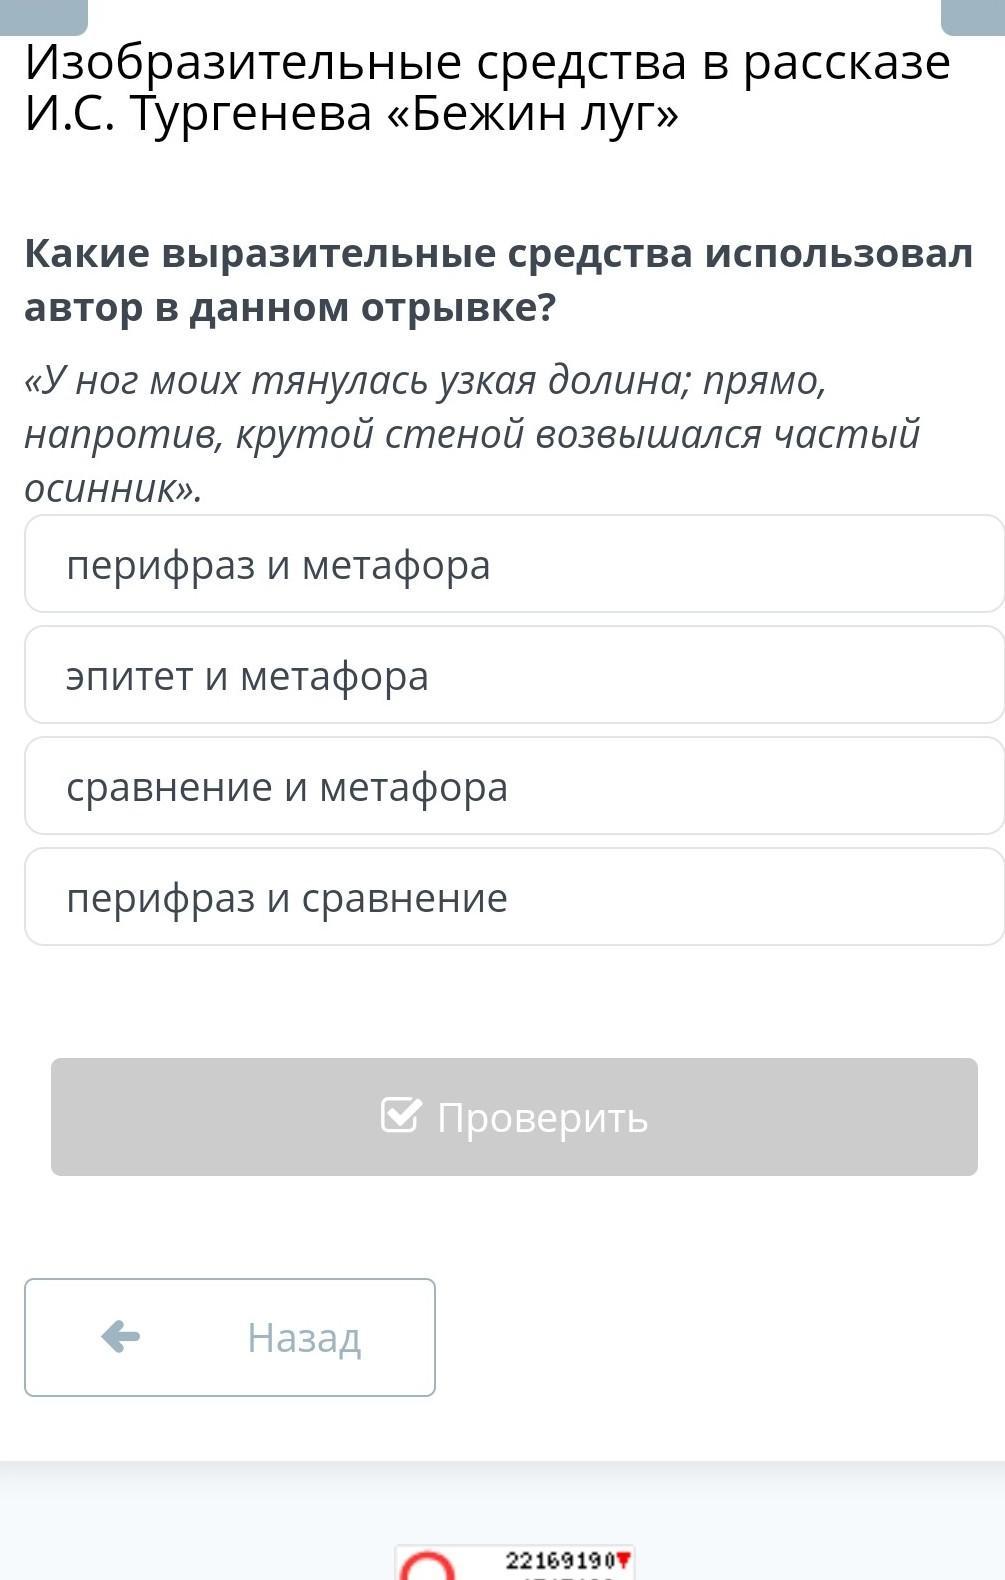Click the lesson title about «Бежин луг»
This screenshot has width=1005, height=1580.
(487, 88)
